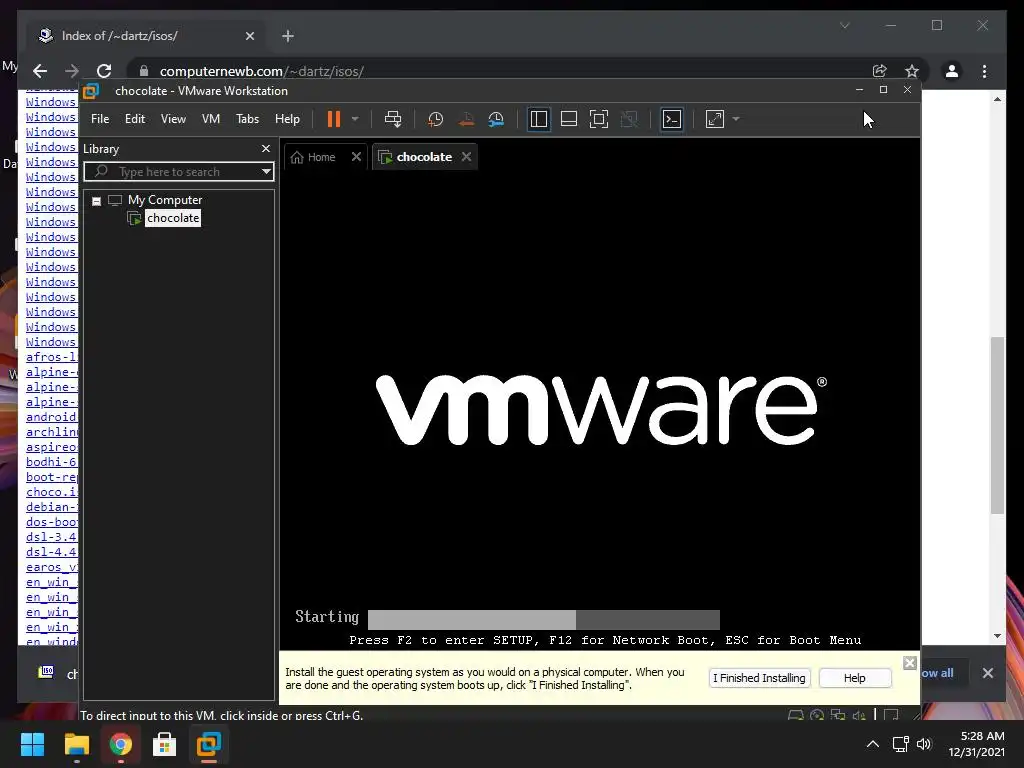Viewport: 1024px width, 768px height.
Task: Open a new Chrome tab
Action: pyautogui.click(x=287, y=36)
